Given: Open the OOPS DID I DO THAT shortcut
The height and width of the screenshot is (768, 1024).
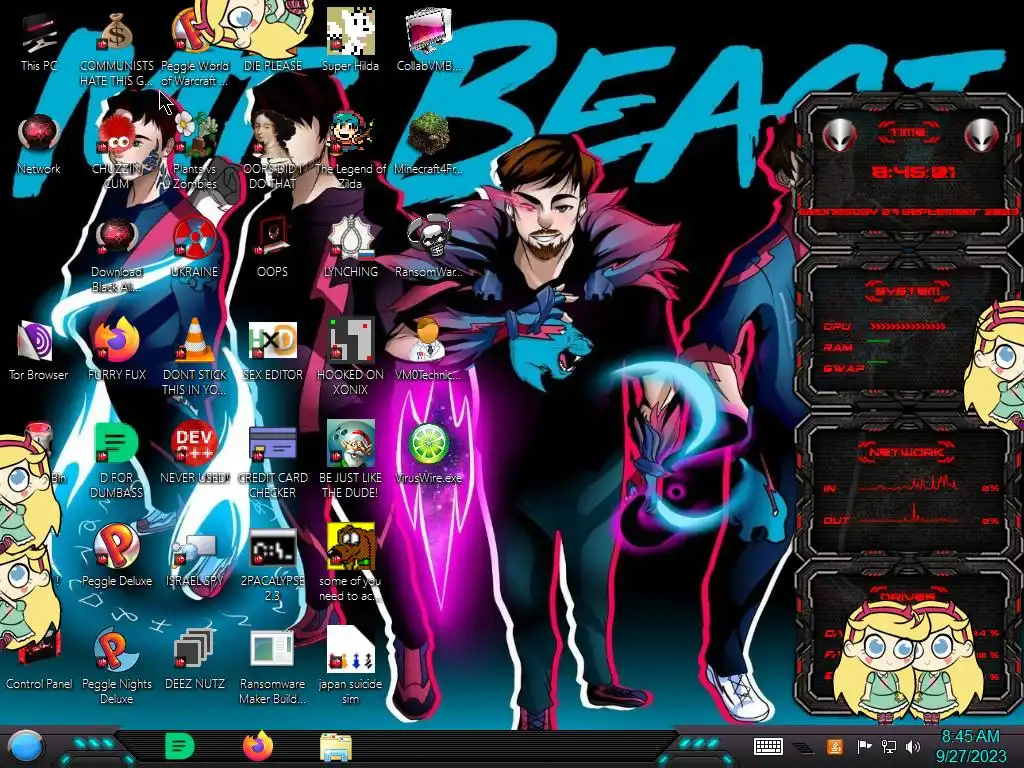Looking at the screenshot, I should [x=272, y=152].
